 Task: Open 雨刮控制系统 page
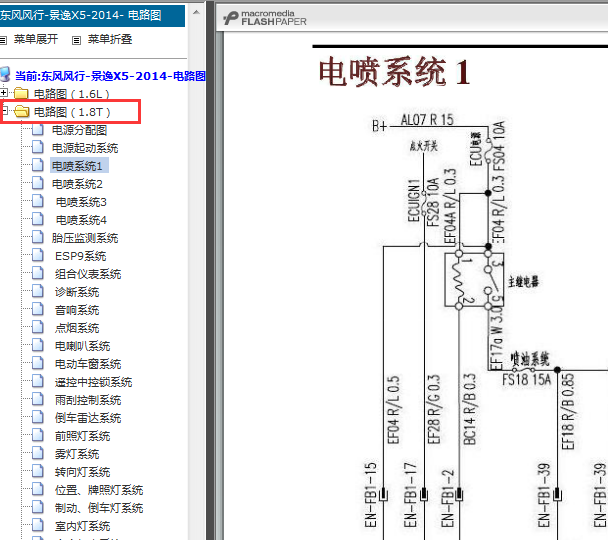88,400
